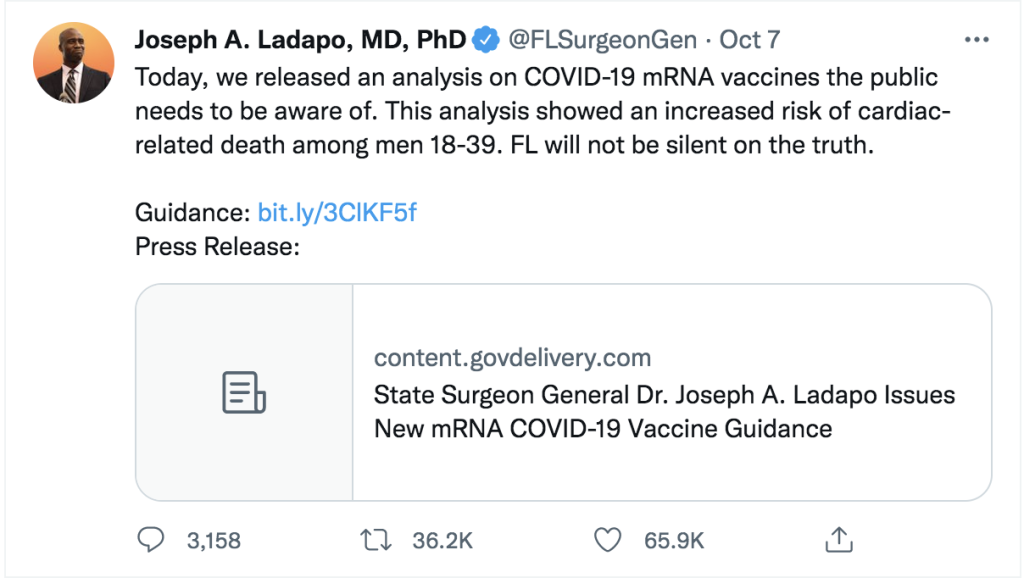Click the tweet body text about mRNA vaccines
The width and height of the screenshot is (1024, 578).
[x=543, y=111]
